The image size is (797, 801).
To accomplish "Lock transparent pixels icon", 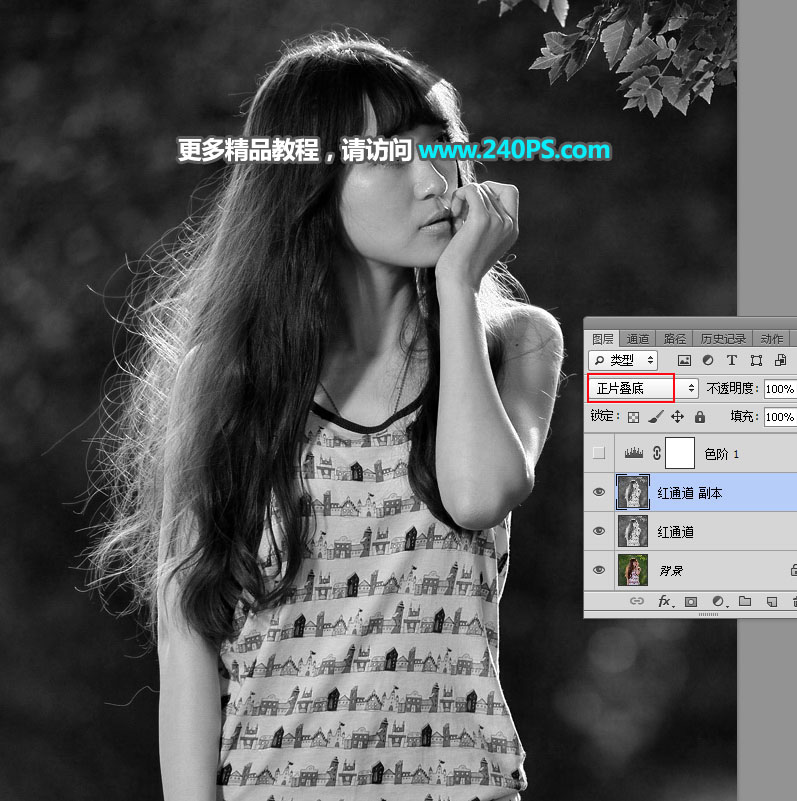I will click(x=633, y=417).
